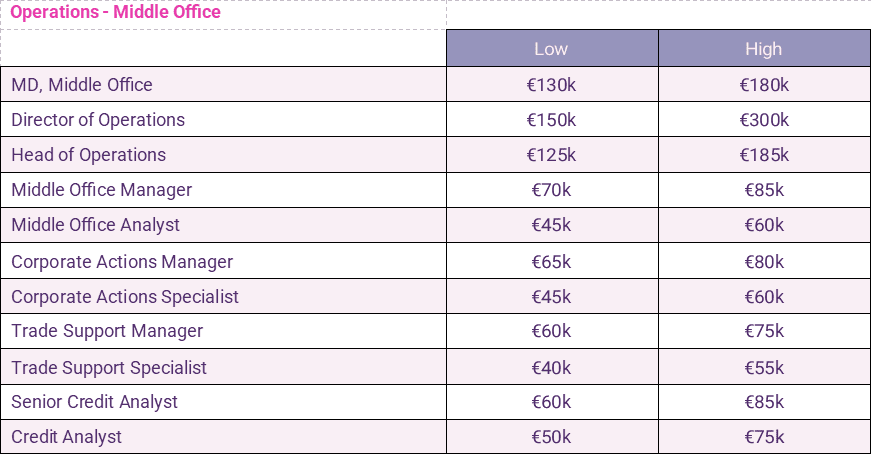This screenshot has width=871, height=454.
Task: Click the Corporate Actions Specialist label
Action: 125,297
